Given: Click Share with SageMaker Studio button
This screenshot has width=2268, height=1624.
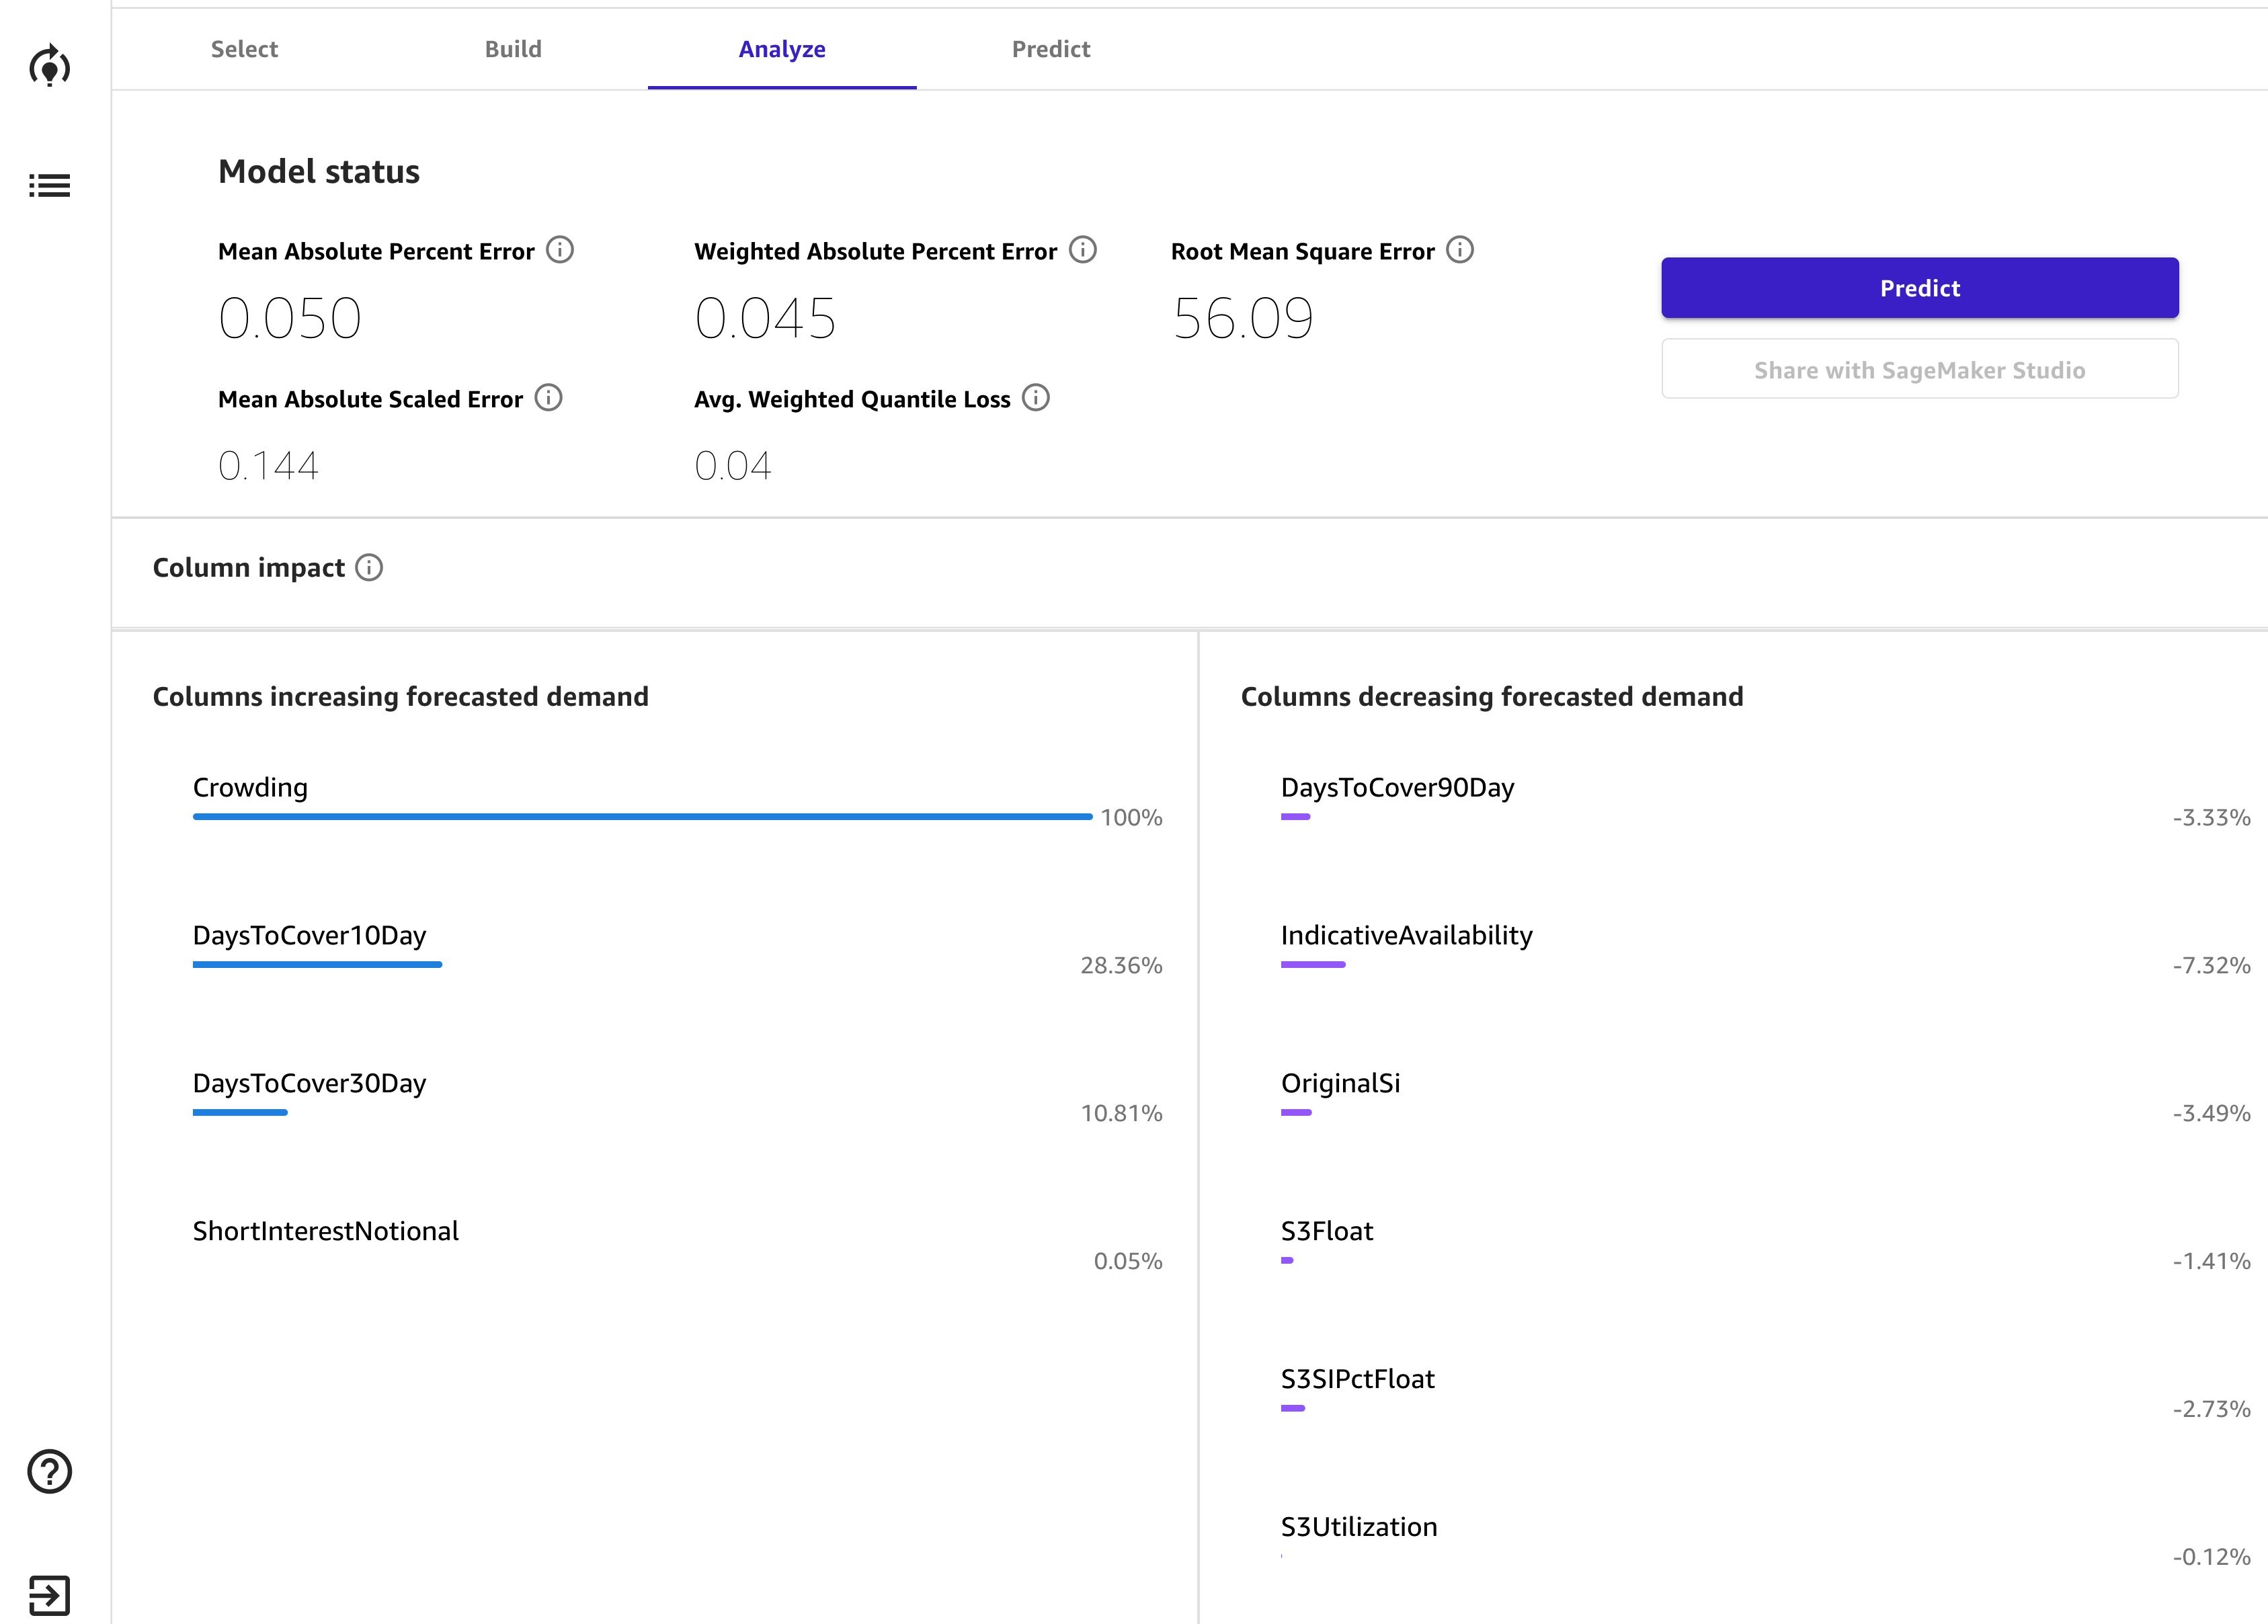Looking at the screenshot, I should coord(1920,370).
